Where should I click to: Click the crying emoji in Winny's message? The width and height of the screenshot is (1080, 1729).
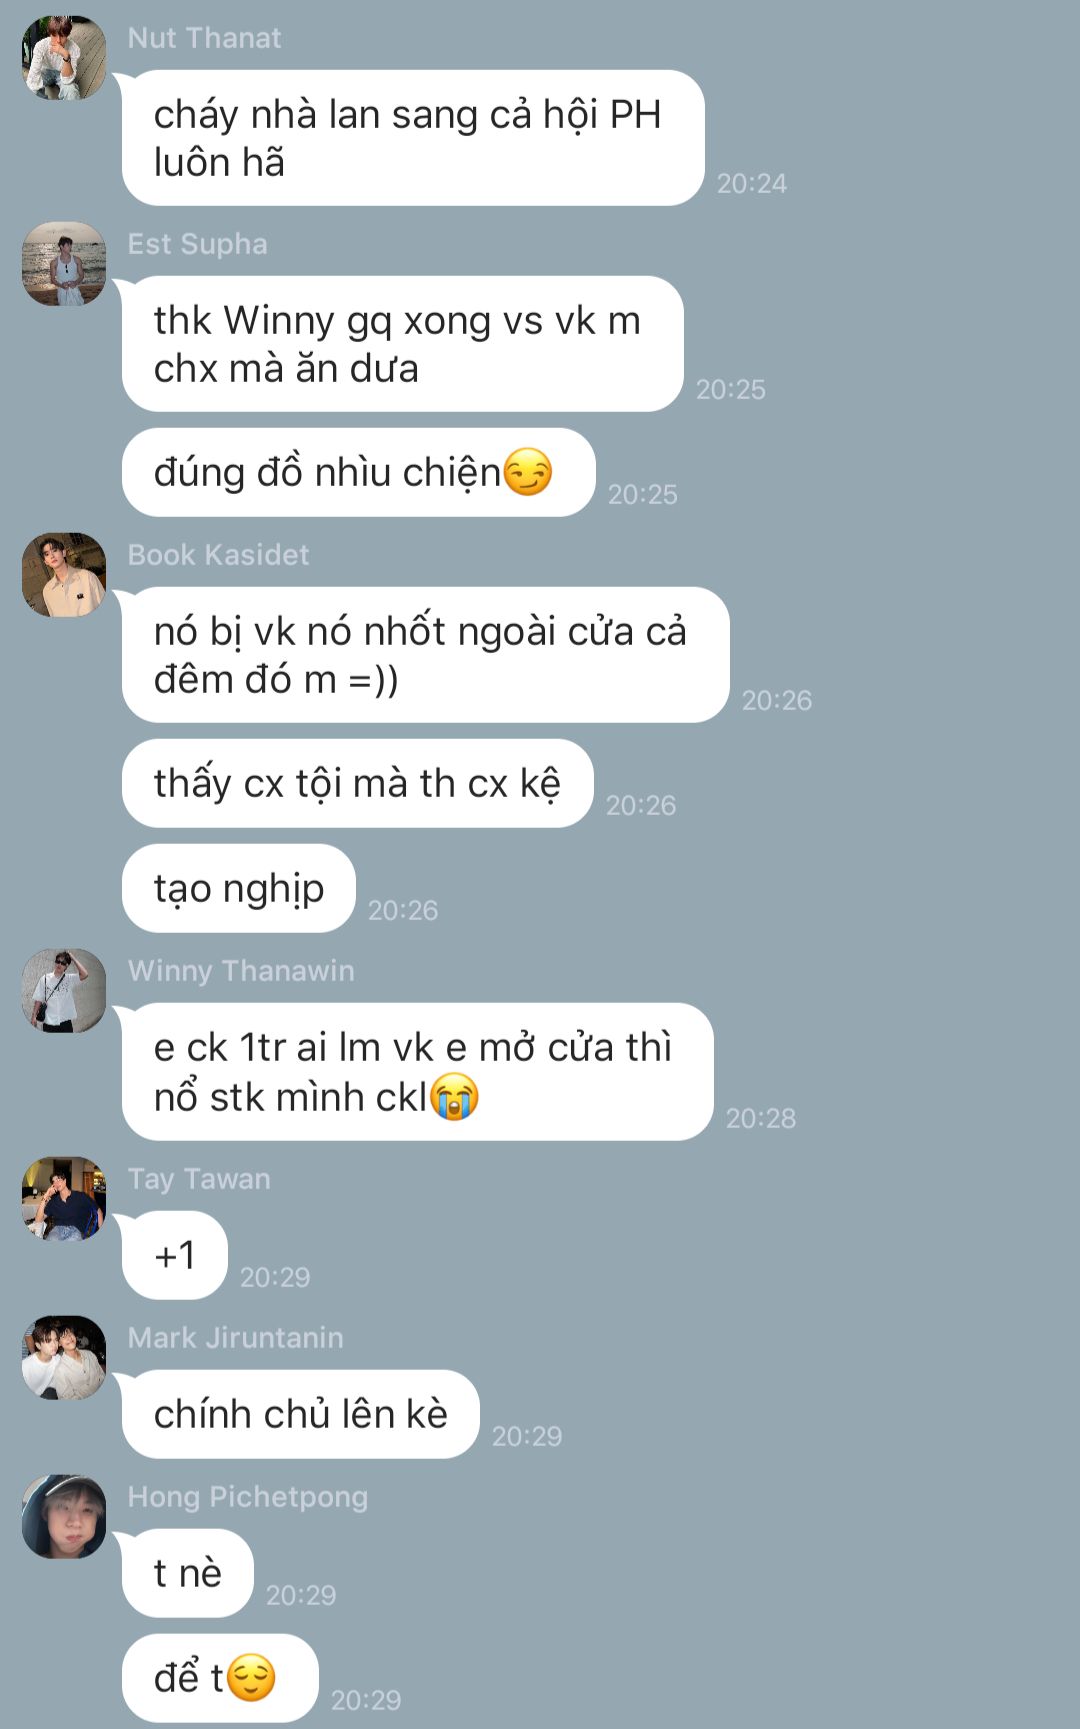pyautogui.click(x=454, y=1096)
